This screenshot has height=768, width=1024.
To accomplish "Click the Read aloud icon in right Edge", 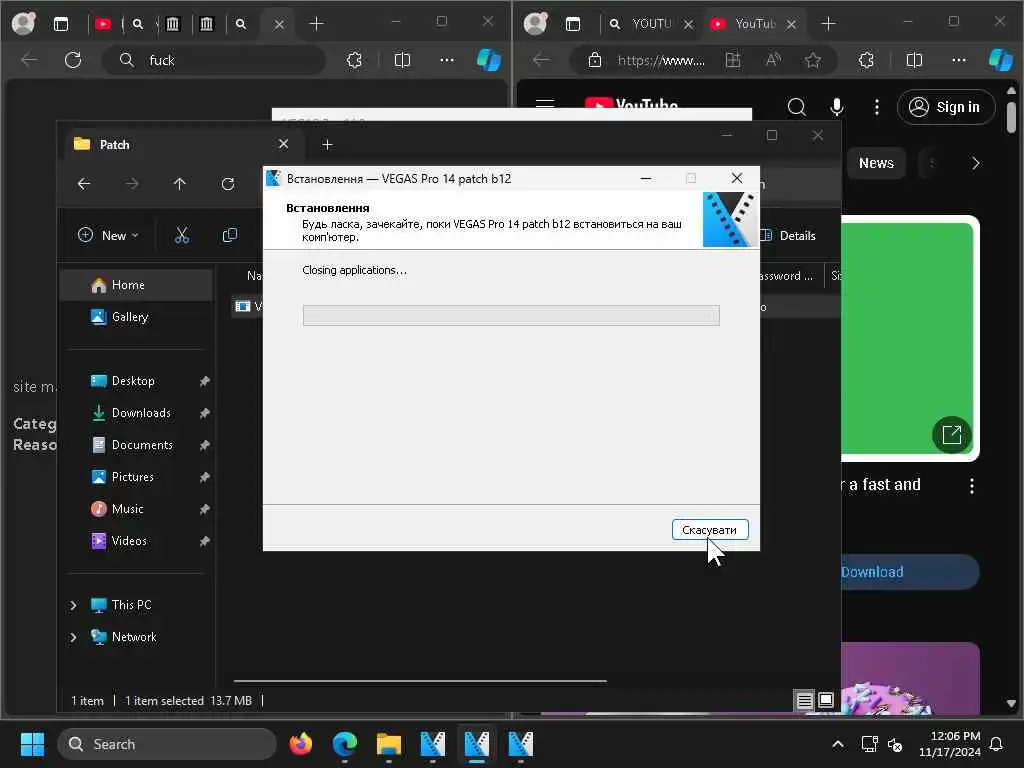I will pyautogui.click(x=773, y=60).
